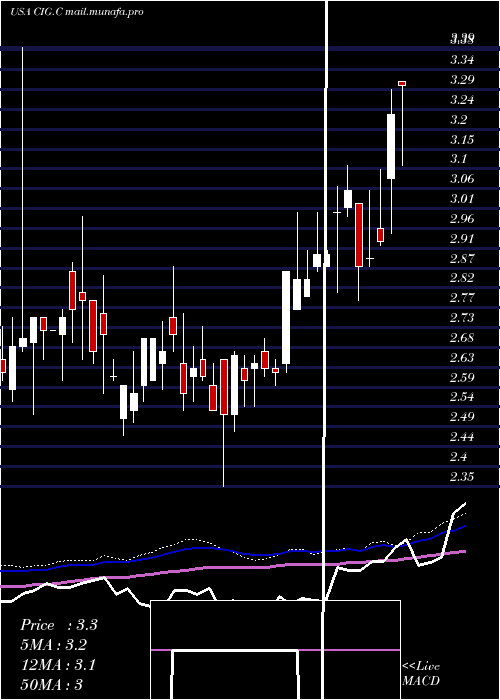The width and height of the screenshot is (500, 700).
Task: Click the tall white candle reaching 3.2
Action: 391,146
